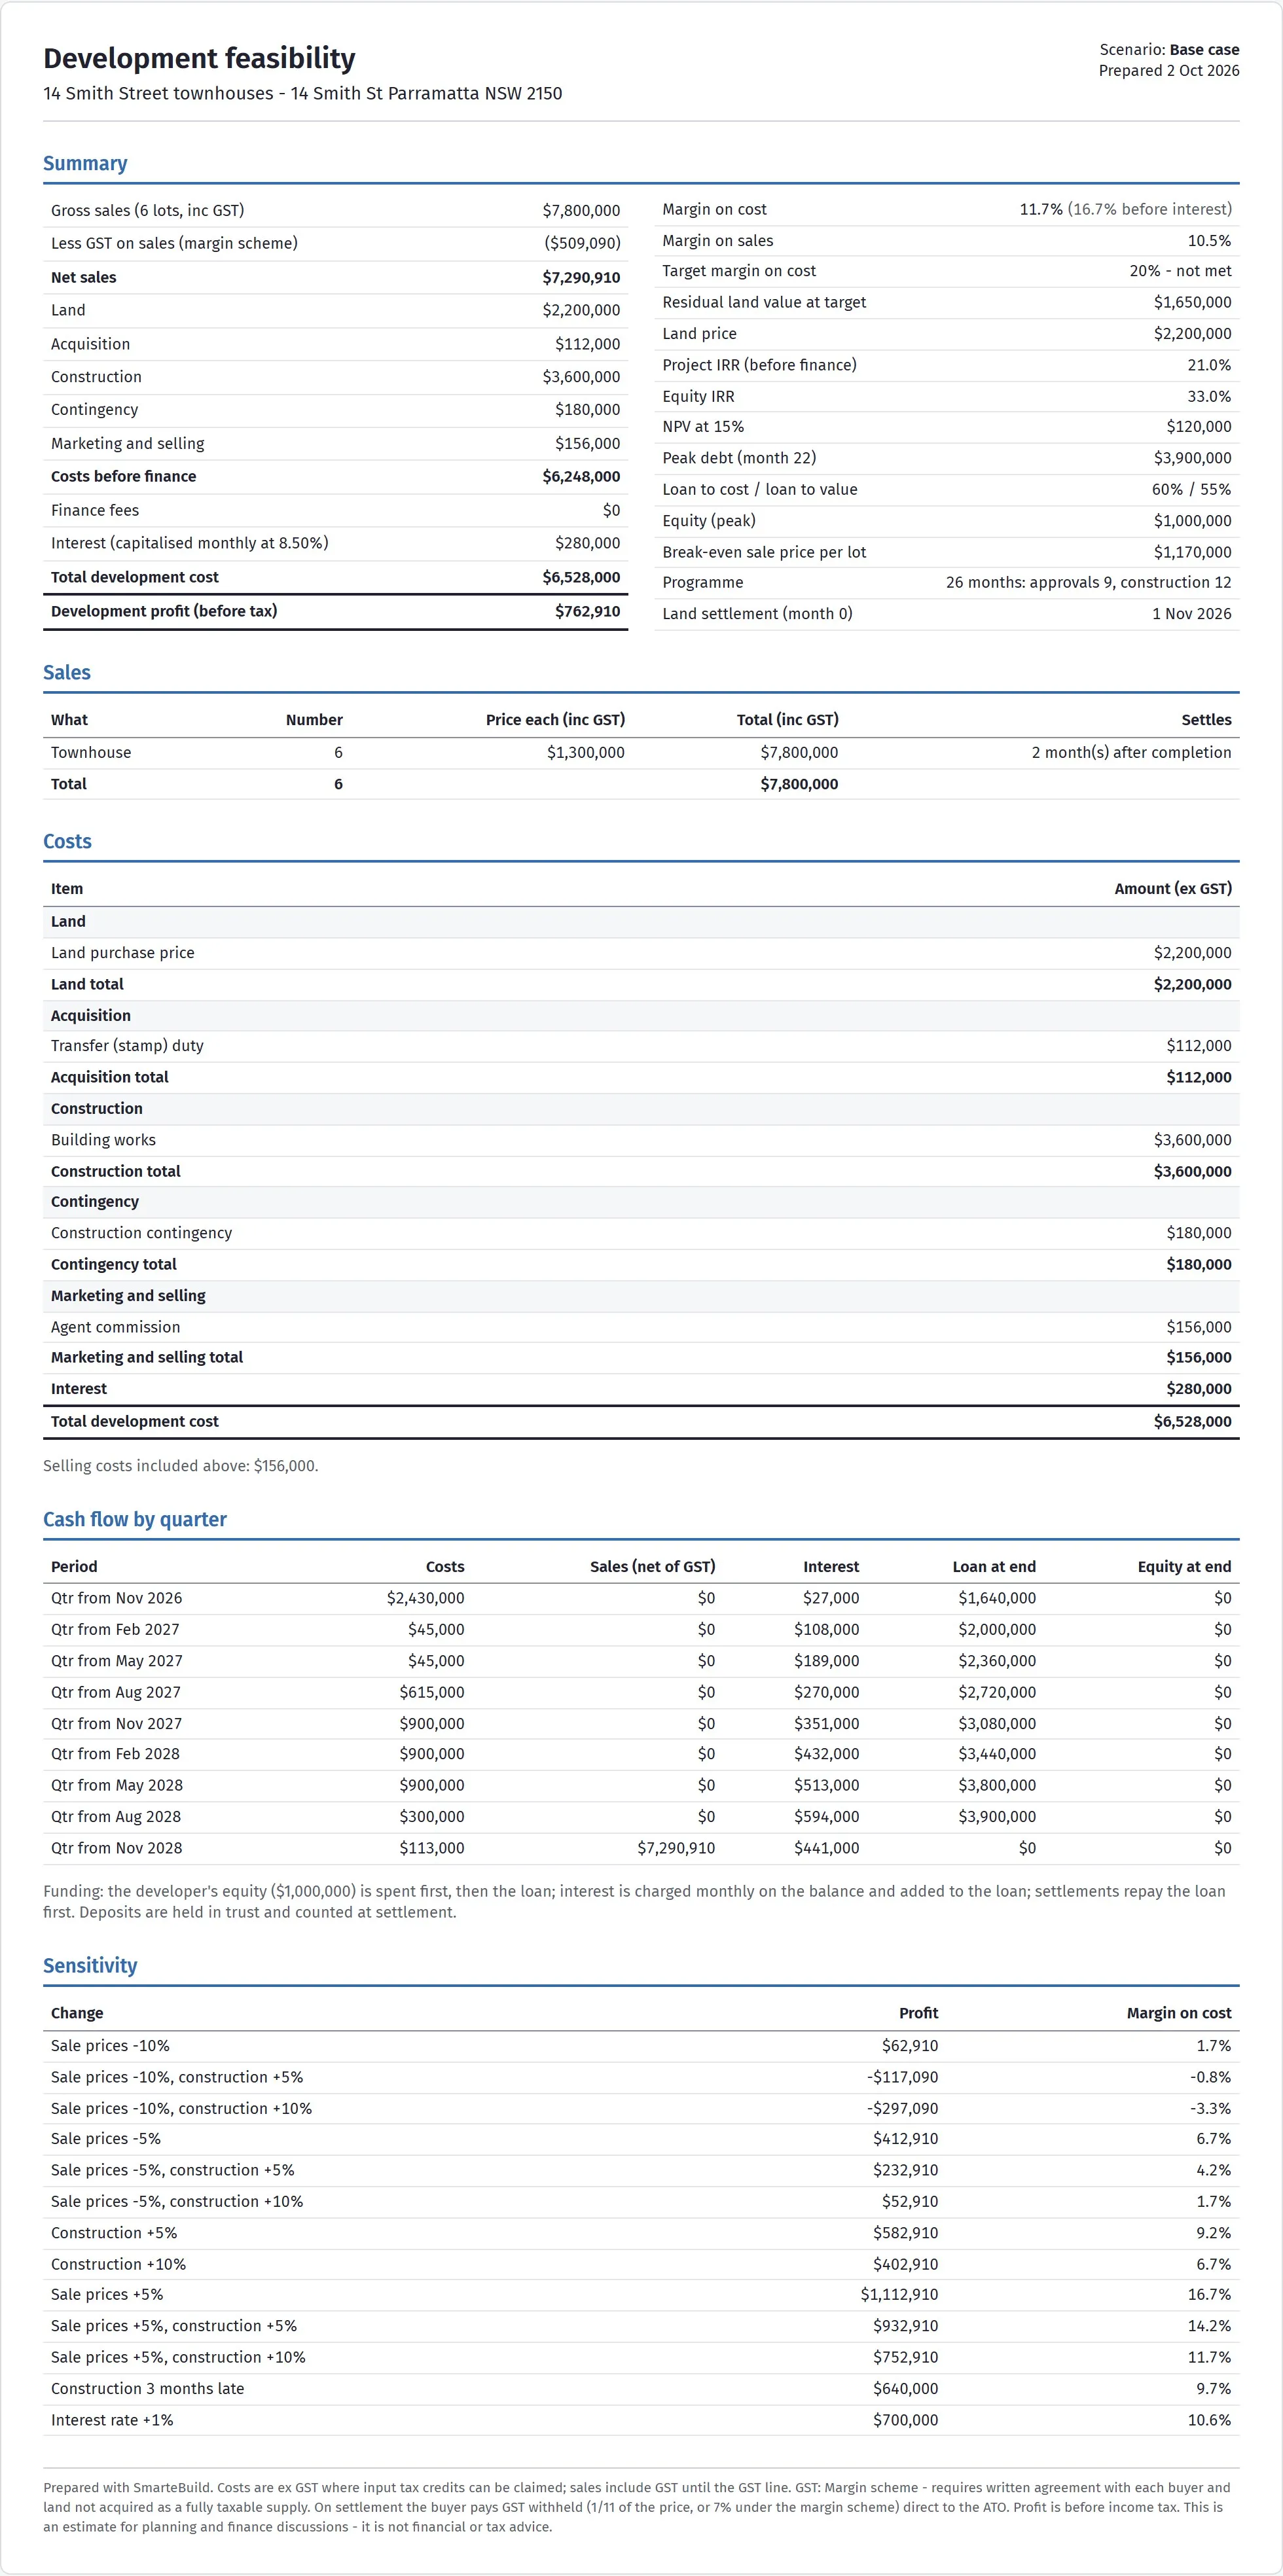Viewport: 1283px width, 2576px height.
Task: Click the Finance fees $0 value
Action: tap(611, 510)
